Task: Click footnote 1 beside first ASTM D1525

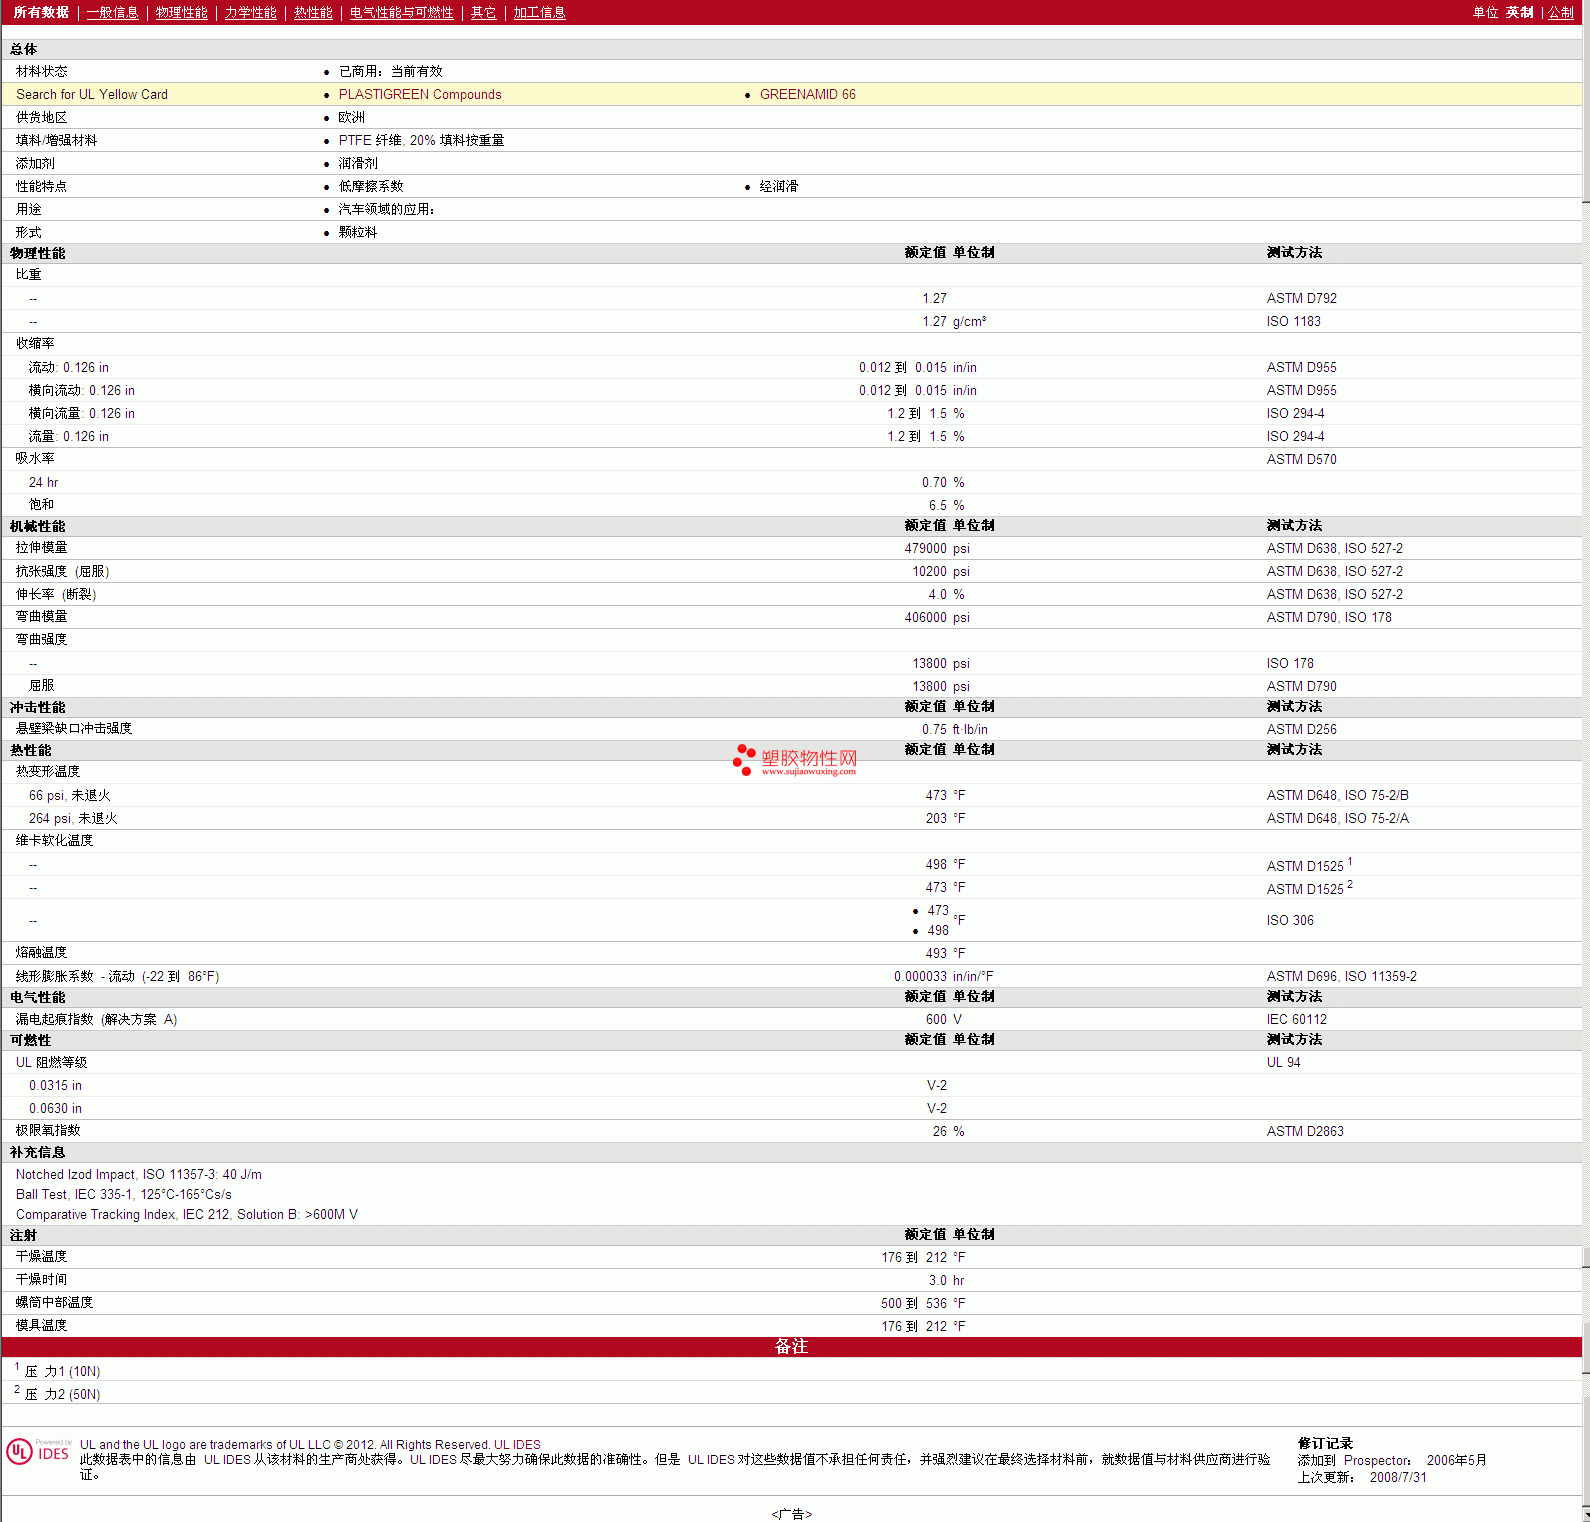Action: pyautogui.click(x=1349, y=861)
